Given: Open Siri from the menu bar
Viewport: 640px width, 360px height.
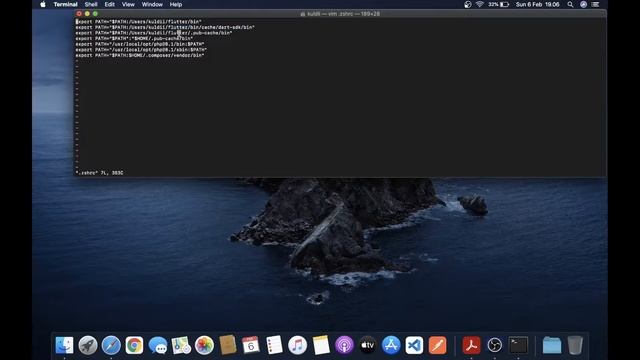Looking at the screenshot, I should pos(583,4).
